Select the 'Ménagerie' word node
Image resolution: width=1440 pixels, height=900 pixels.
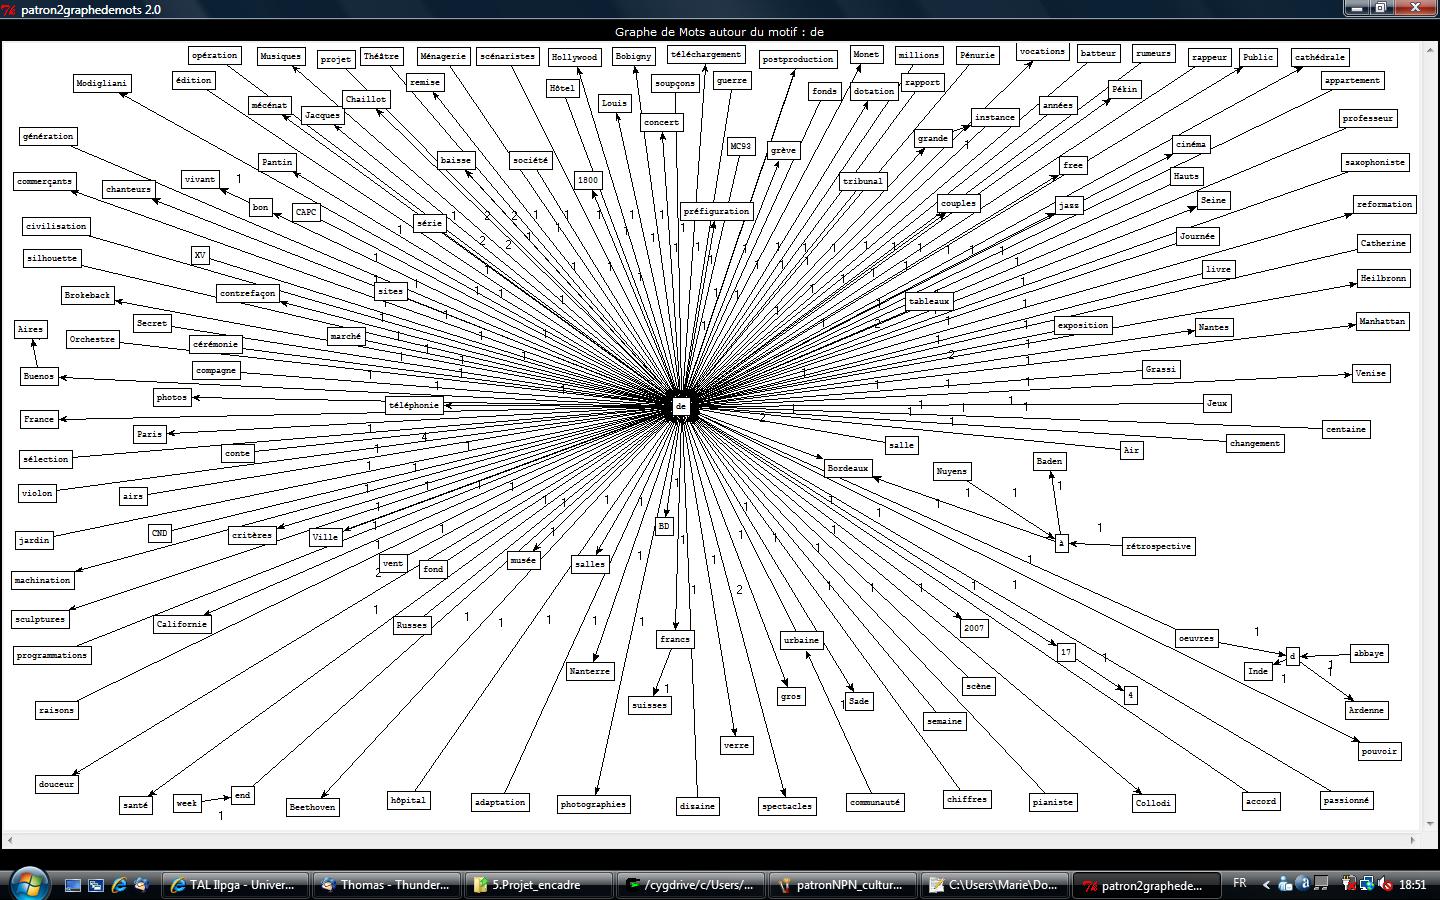coord(443,57)
